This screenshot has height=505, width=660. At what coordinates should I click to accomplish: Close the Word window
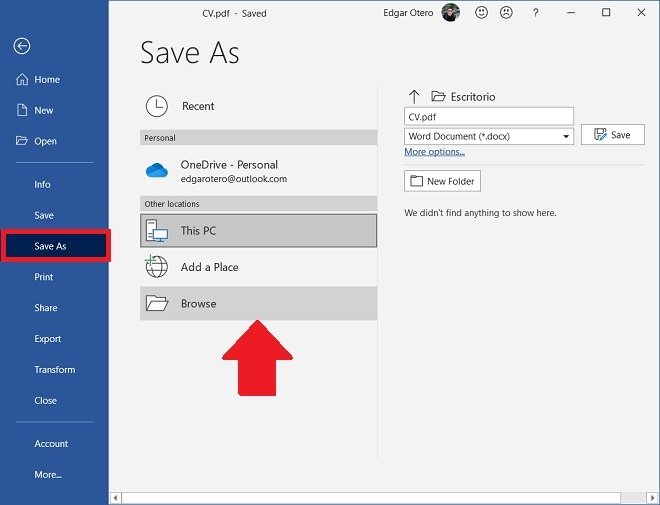coord(641,13)
